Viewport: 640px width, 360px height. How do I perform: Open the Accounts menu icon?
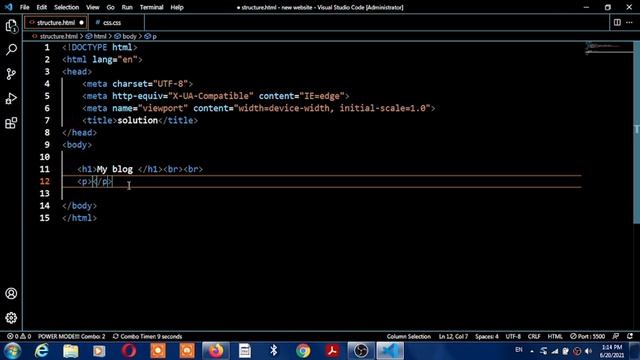tap(11, 293)
